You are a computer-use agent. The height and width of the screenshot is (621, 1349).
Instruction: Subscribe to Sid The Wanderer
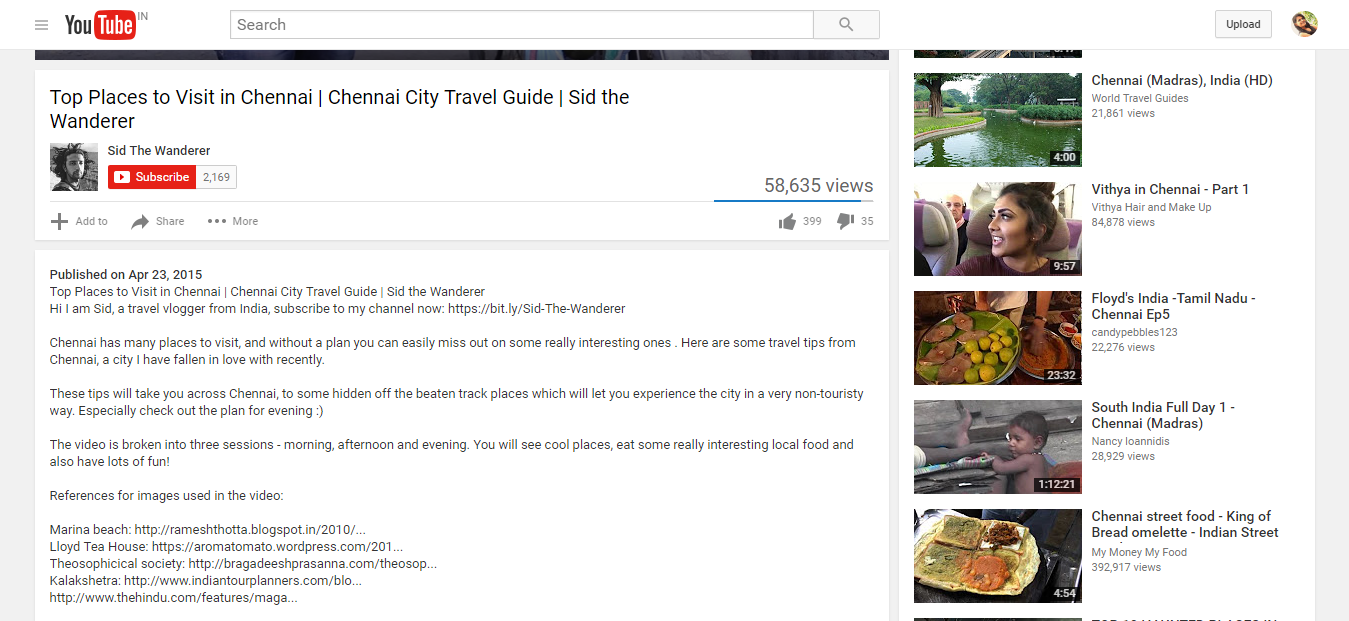tap(152, 177)
